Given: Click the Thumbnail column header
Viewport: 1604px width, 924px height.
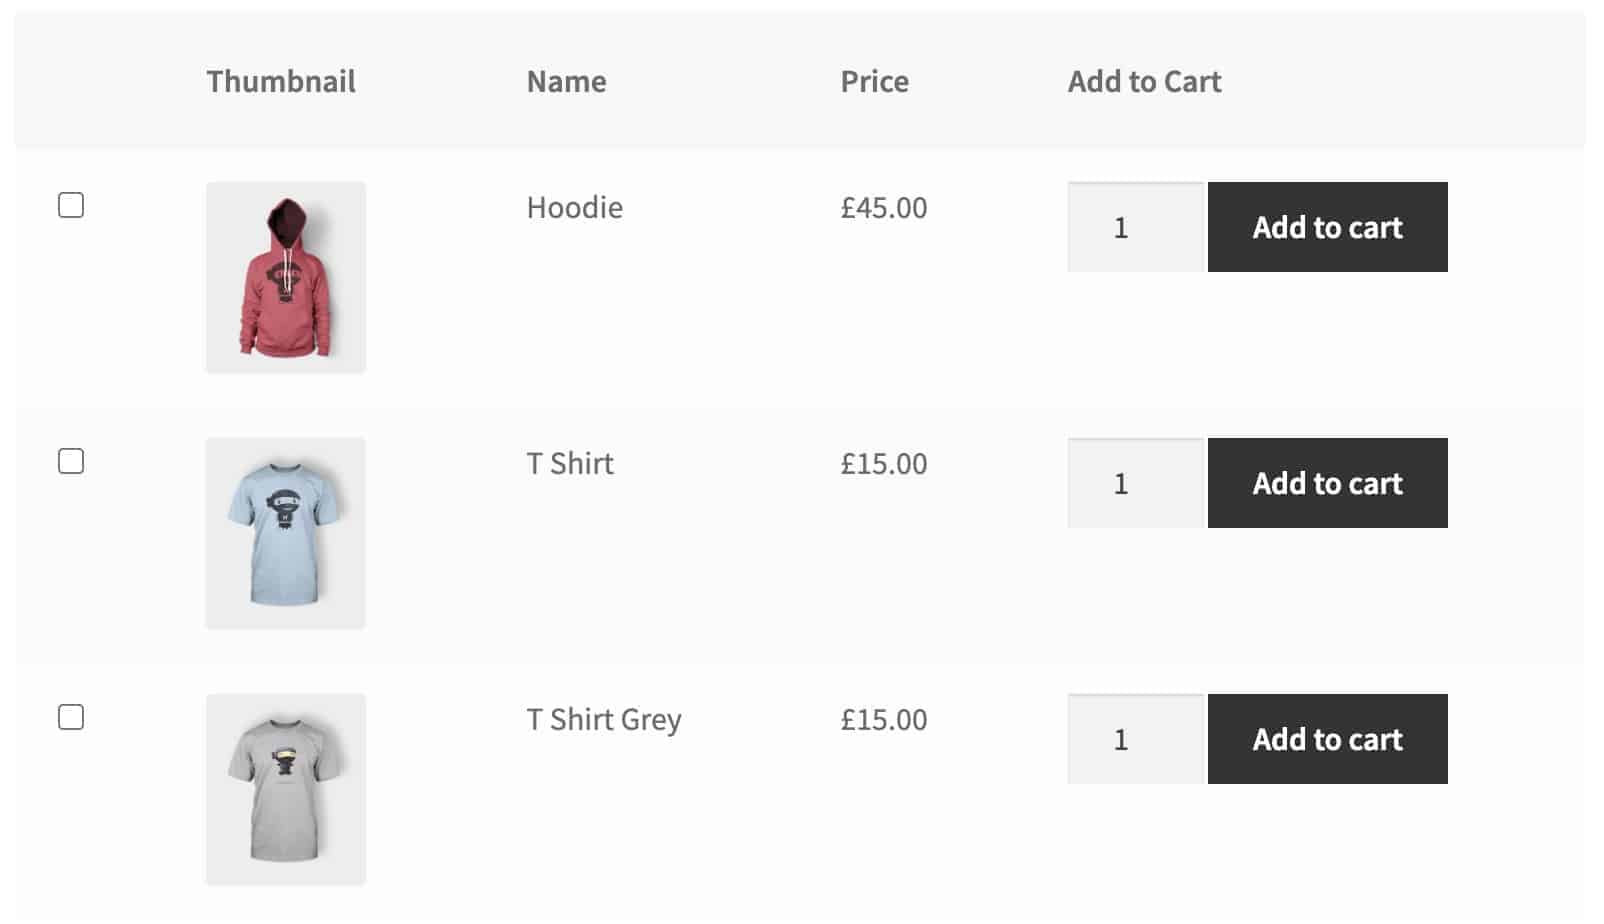Looking at the screenshot, I should pyautogui.click(x=281, y=81).
